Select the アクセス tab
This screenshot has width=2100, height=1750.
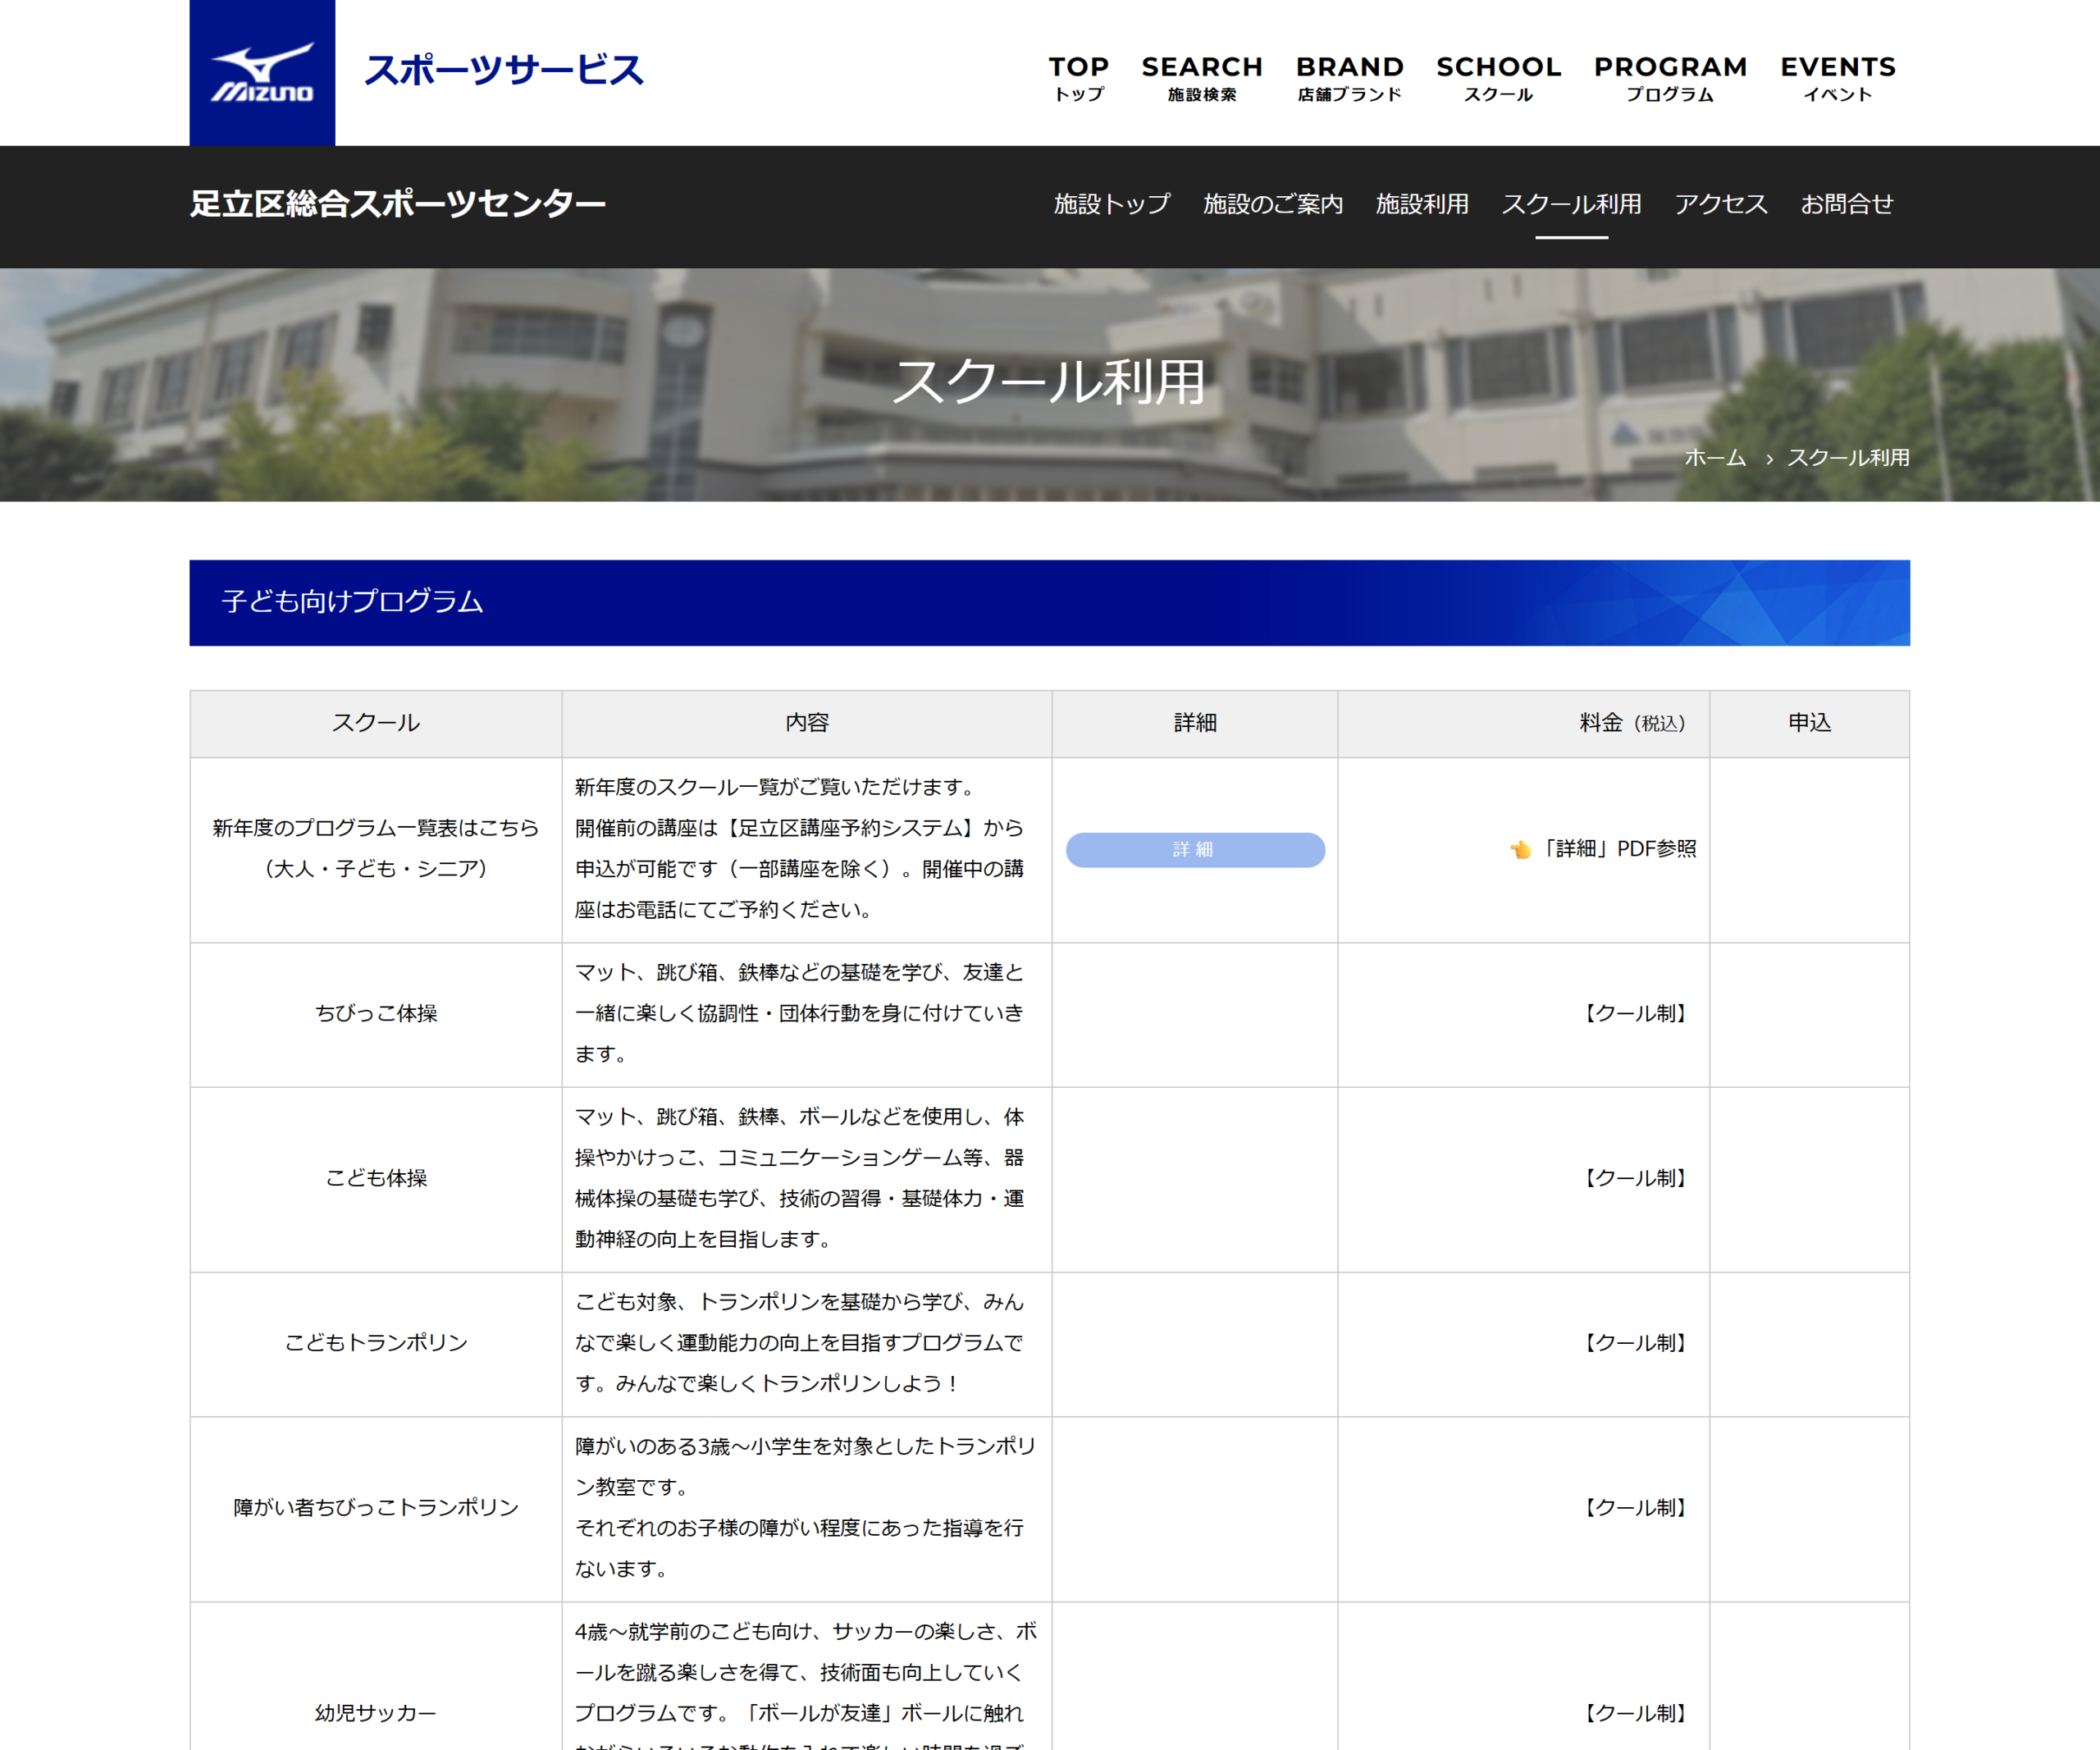click(x=1721, y=204)
